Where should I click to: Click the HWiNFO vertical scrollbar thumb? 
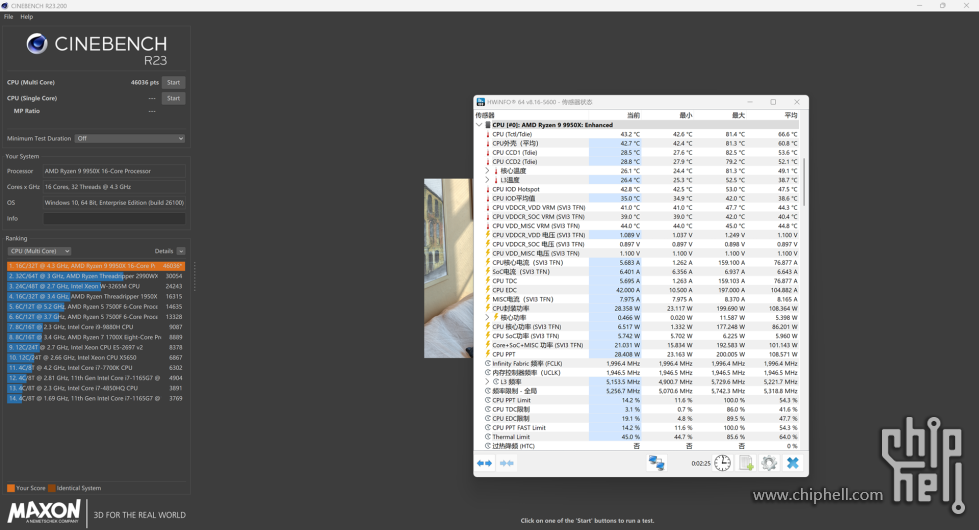pos(804,182)
